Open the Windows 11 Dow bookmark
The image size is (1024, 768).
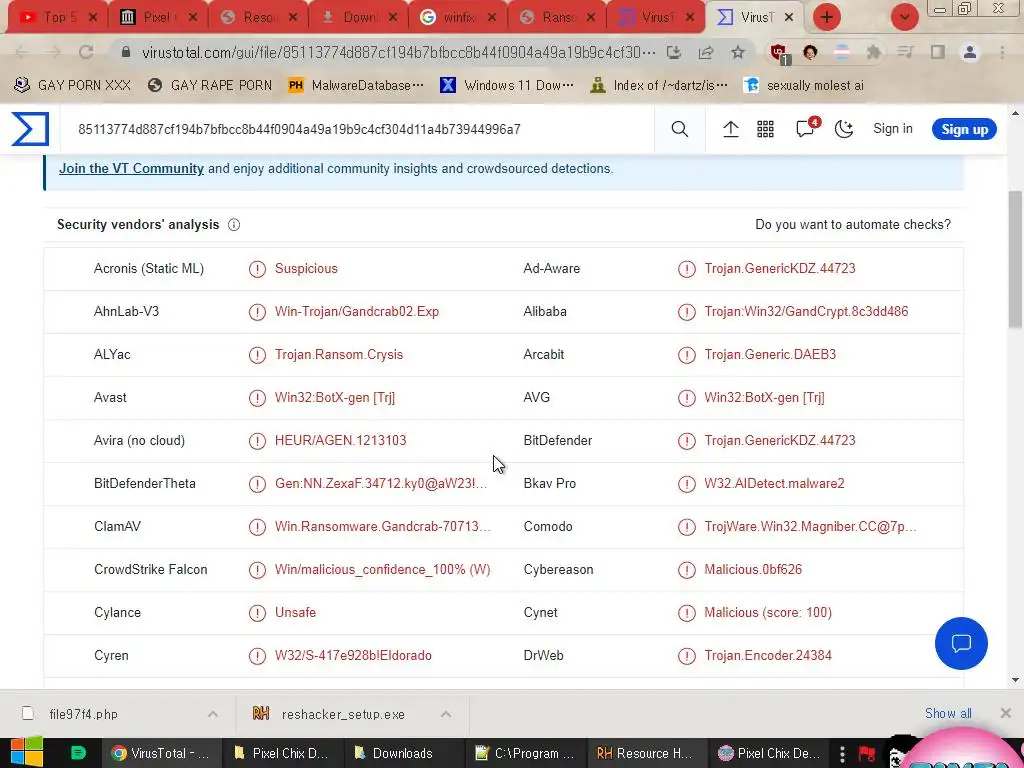pyautogui.click(x=507, y=85)
